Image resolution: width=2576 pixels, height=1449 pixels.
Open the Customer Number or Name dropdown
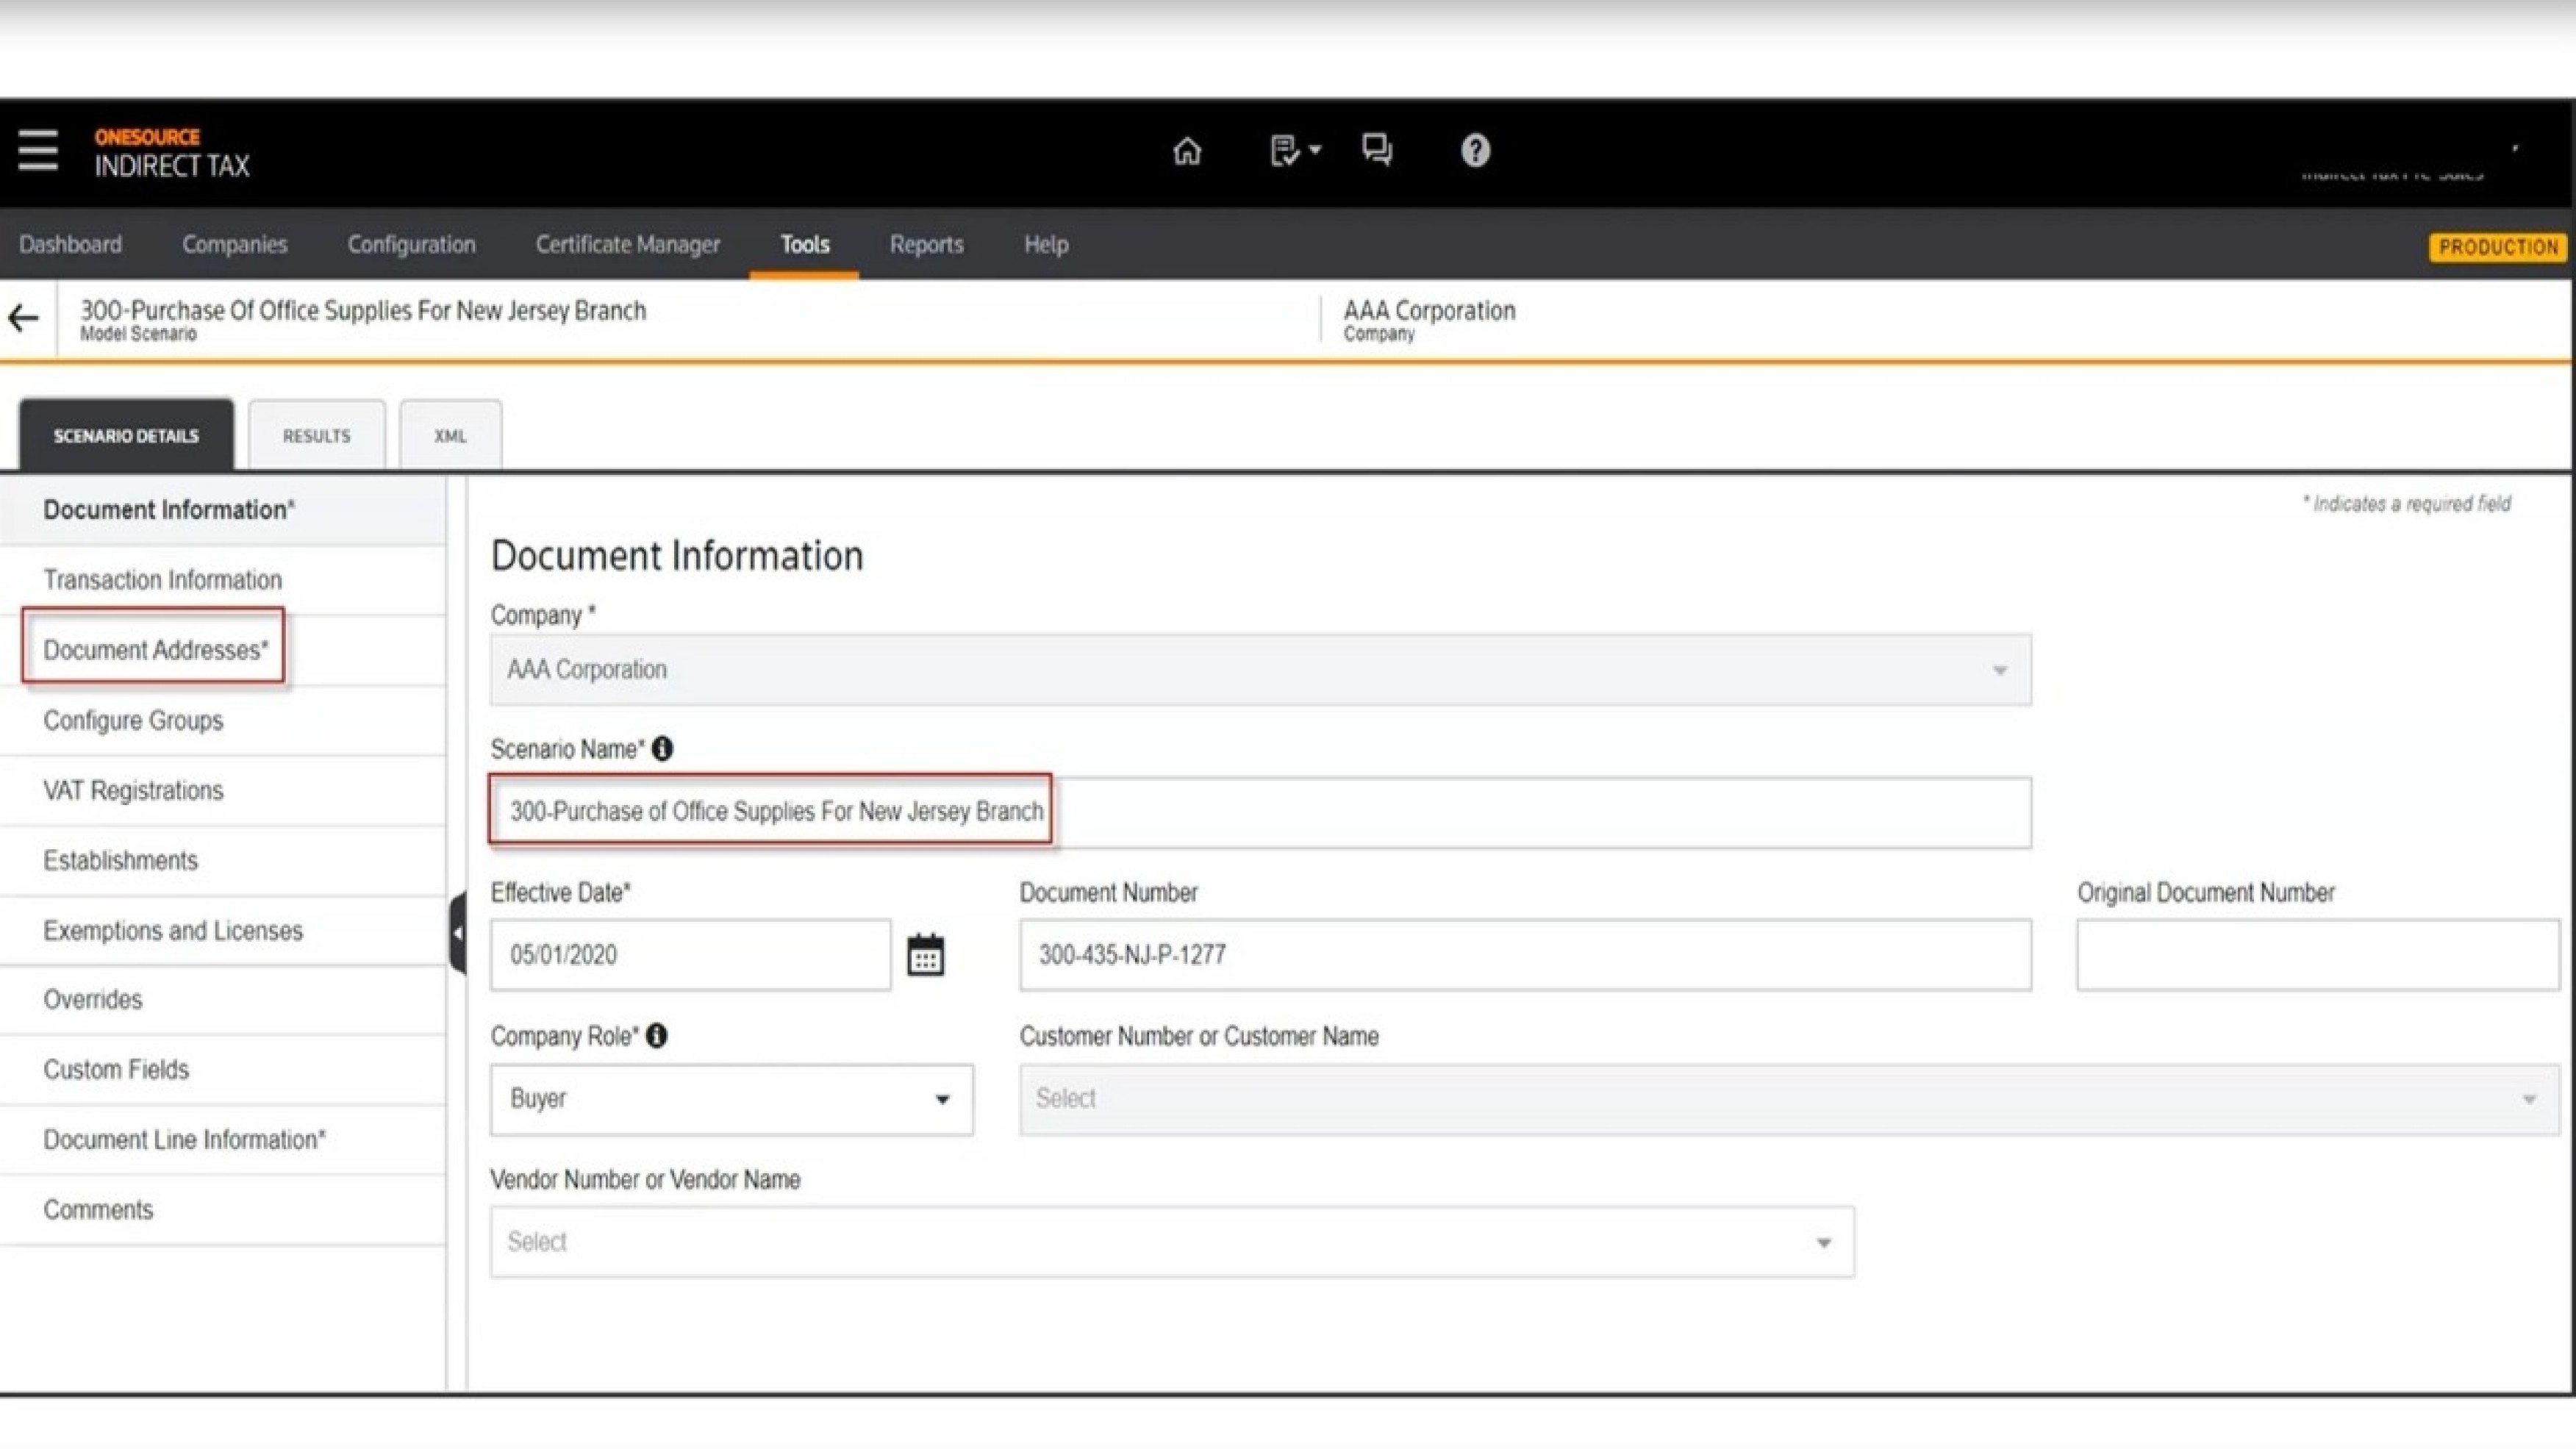point(1787,1099)
